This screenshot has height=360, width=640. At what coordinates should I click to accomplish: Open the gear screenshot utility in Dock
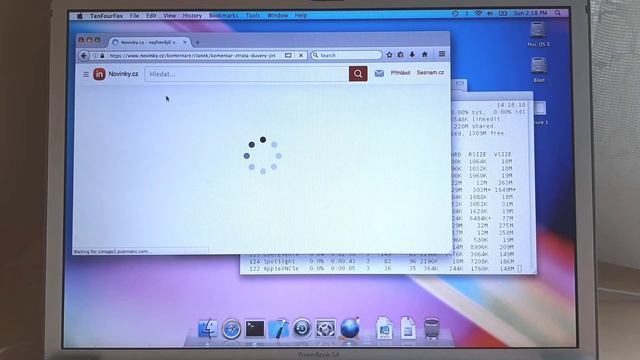click(325, 328)
